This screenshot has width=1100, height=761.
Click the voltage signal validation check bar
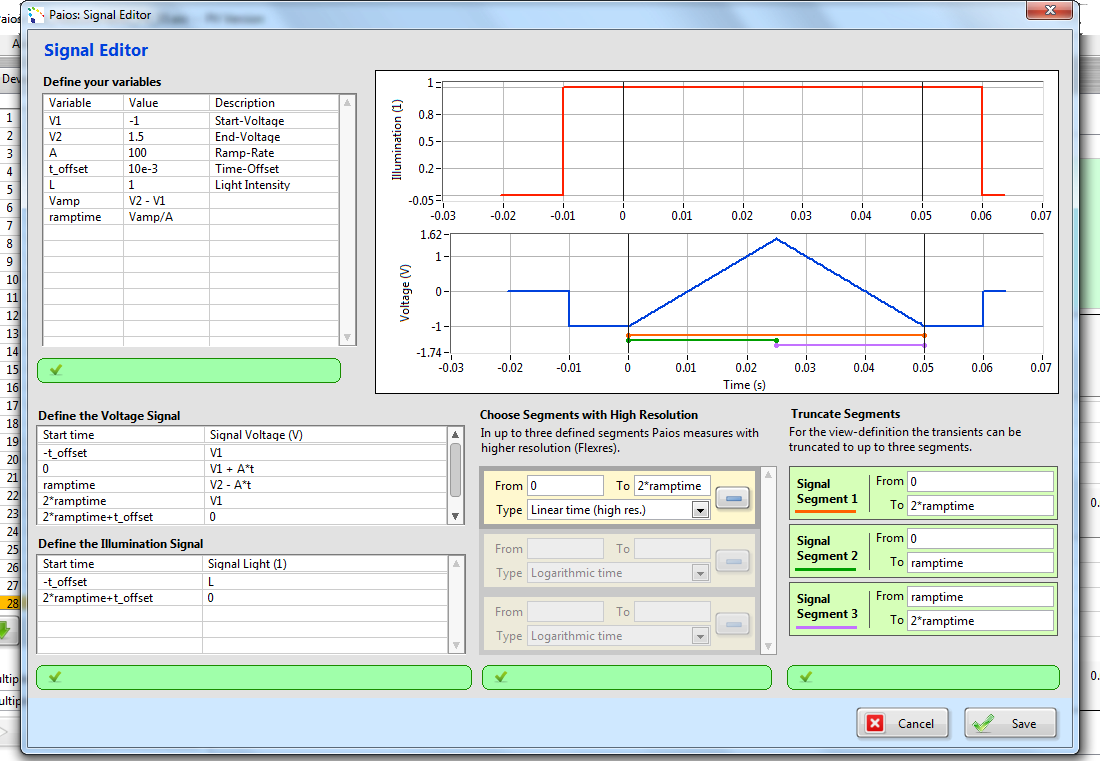(x=254, y=678)
